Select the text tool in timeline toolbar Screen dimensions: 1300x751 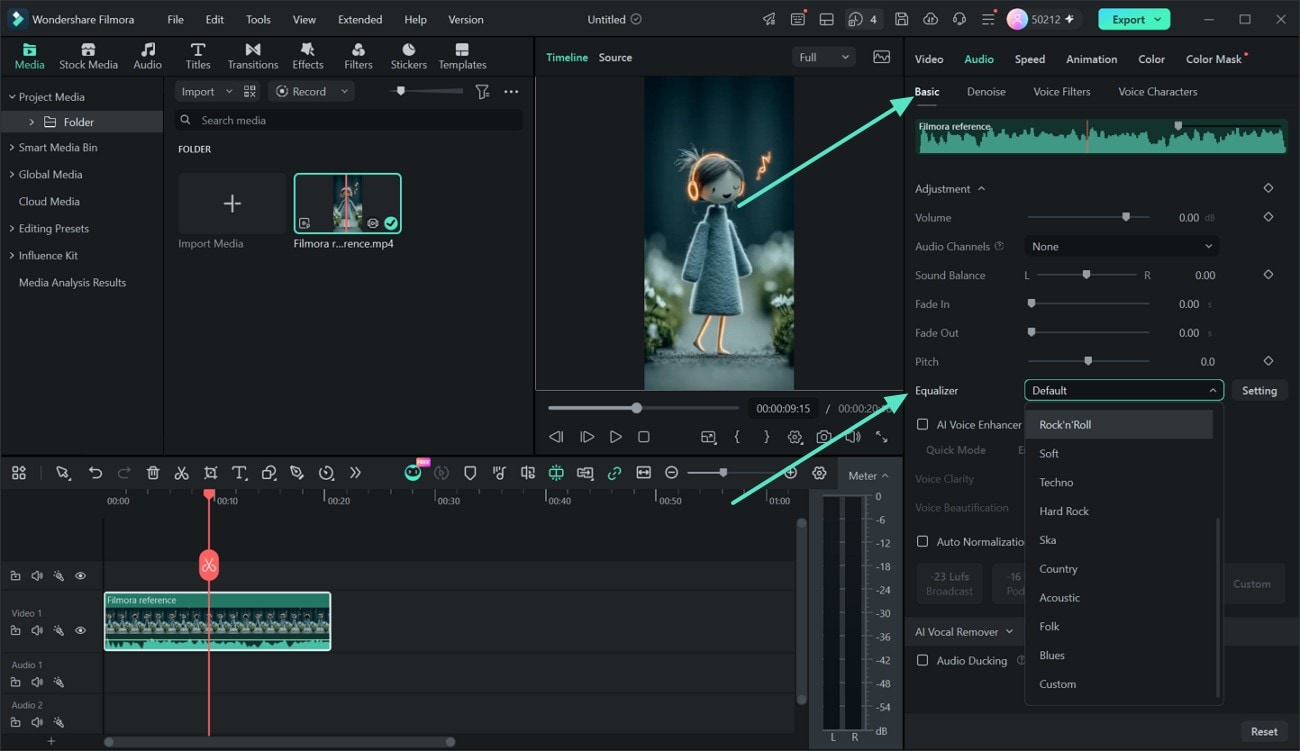(x=239, y=473)
